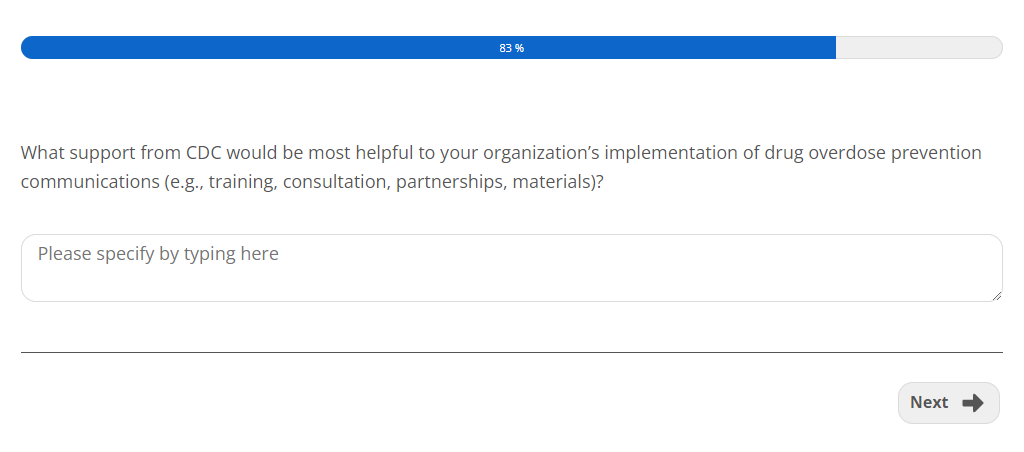Screen dimensions: 1024x452
Task: Click the horizontal divider line above Next
Action: [x=511, y=352]
